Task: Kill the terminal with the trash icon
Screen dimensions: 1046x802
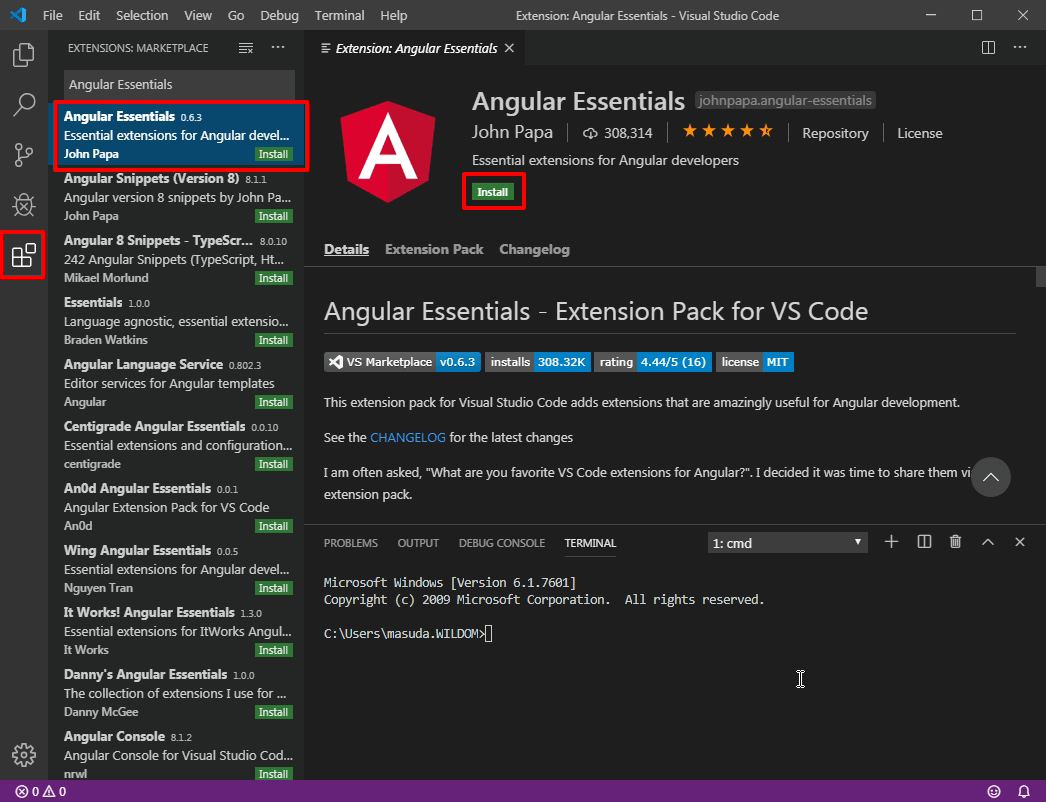Action: click(955, 541)
